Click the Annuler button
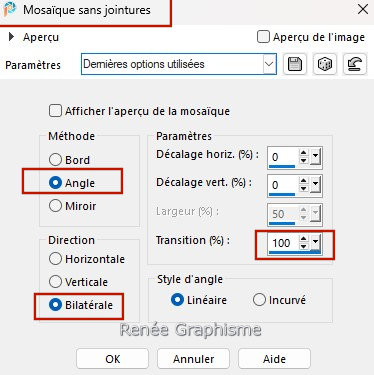This screenshot has height=375, width=374. tap(193, 359)
